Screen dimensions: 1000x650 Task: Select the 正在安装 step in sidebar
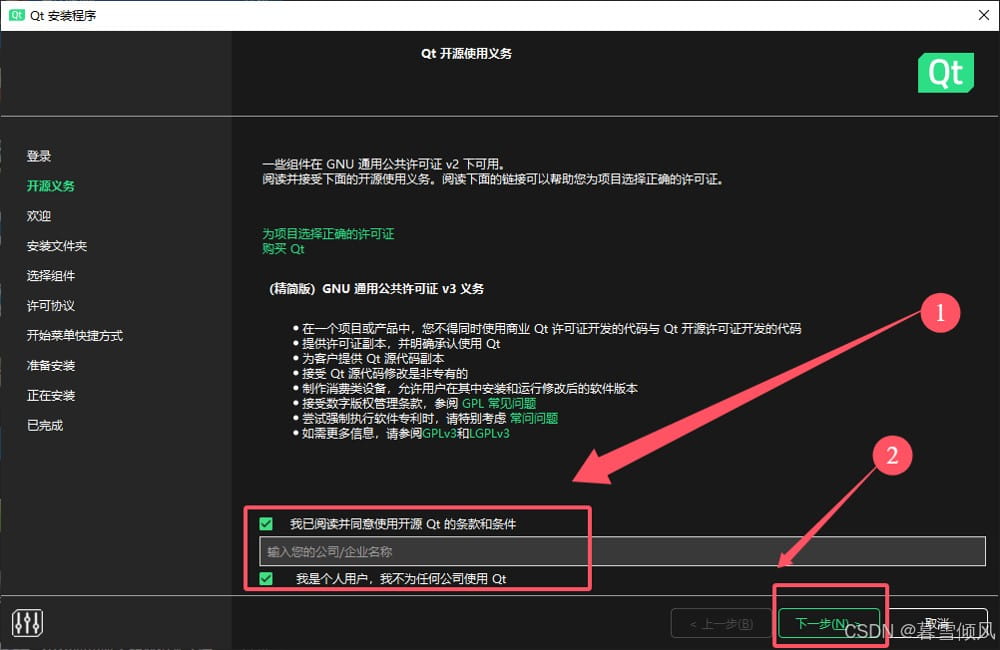click(51, 395)
